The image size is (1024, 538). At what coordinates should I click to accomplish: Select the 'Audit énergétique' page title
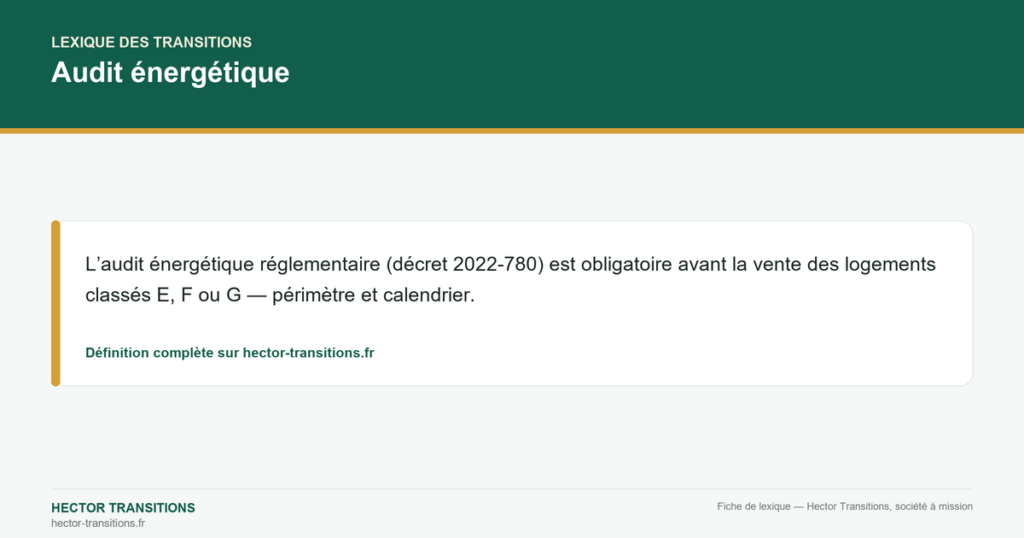[x=170, y=72]
